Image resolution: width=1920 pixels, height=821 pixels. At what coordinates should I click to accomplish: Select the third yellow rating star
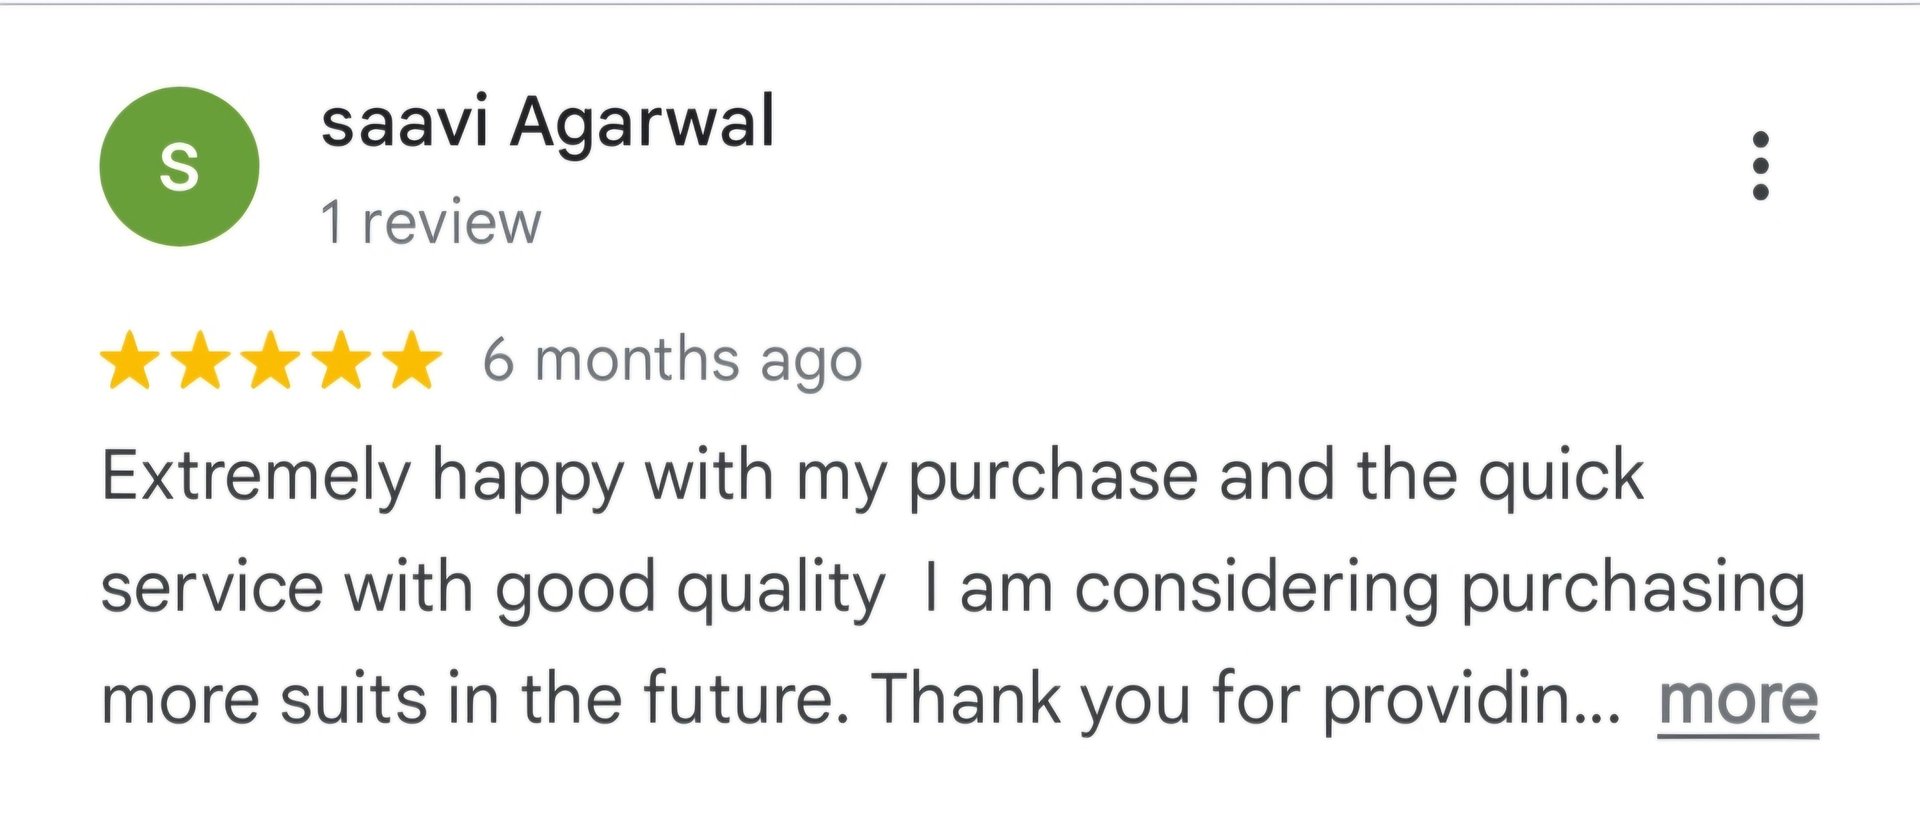click(271, 360)
